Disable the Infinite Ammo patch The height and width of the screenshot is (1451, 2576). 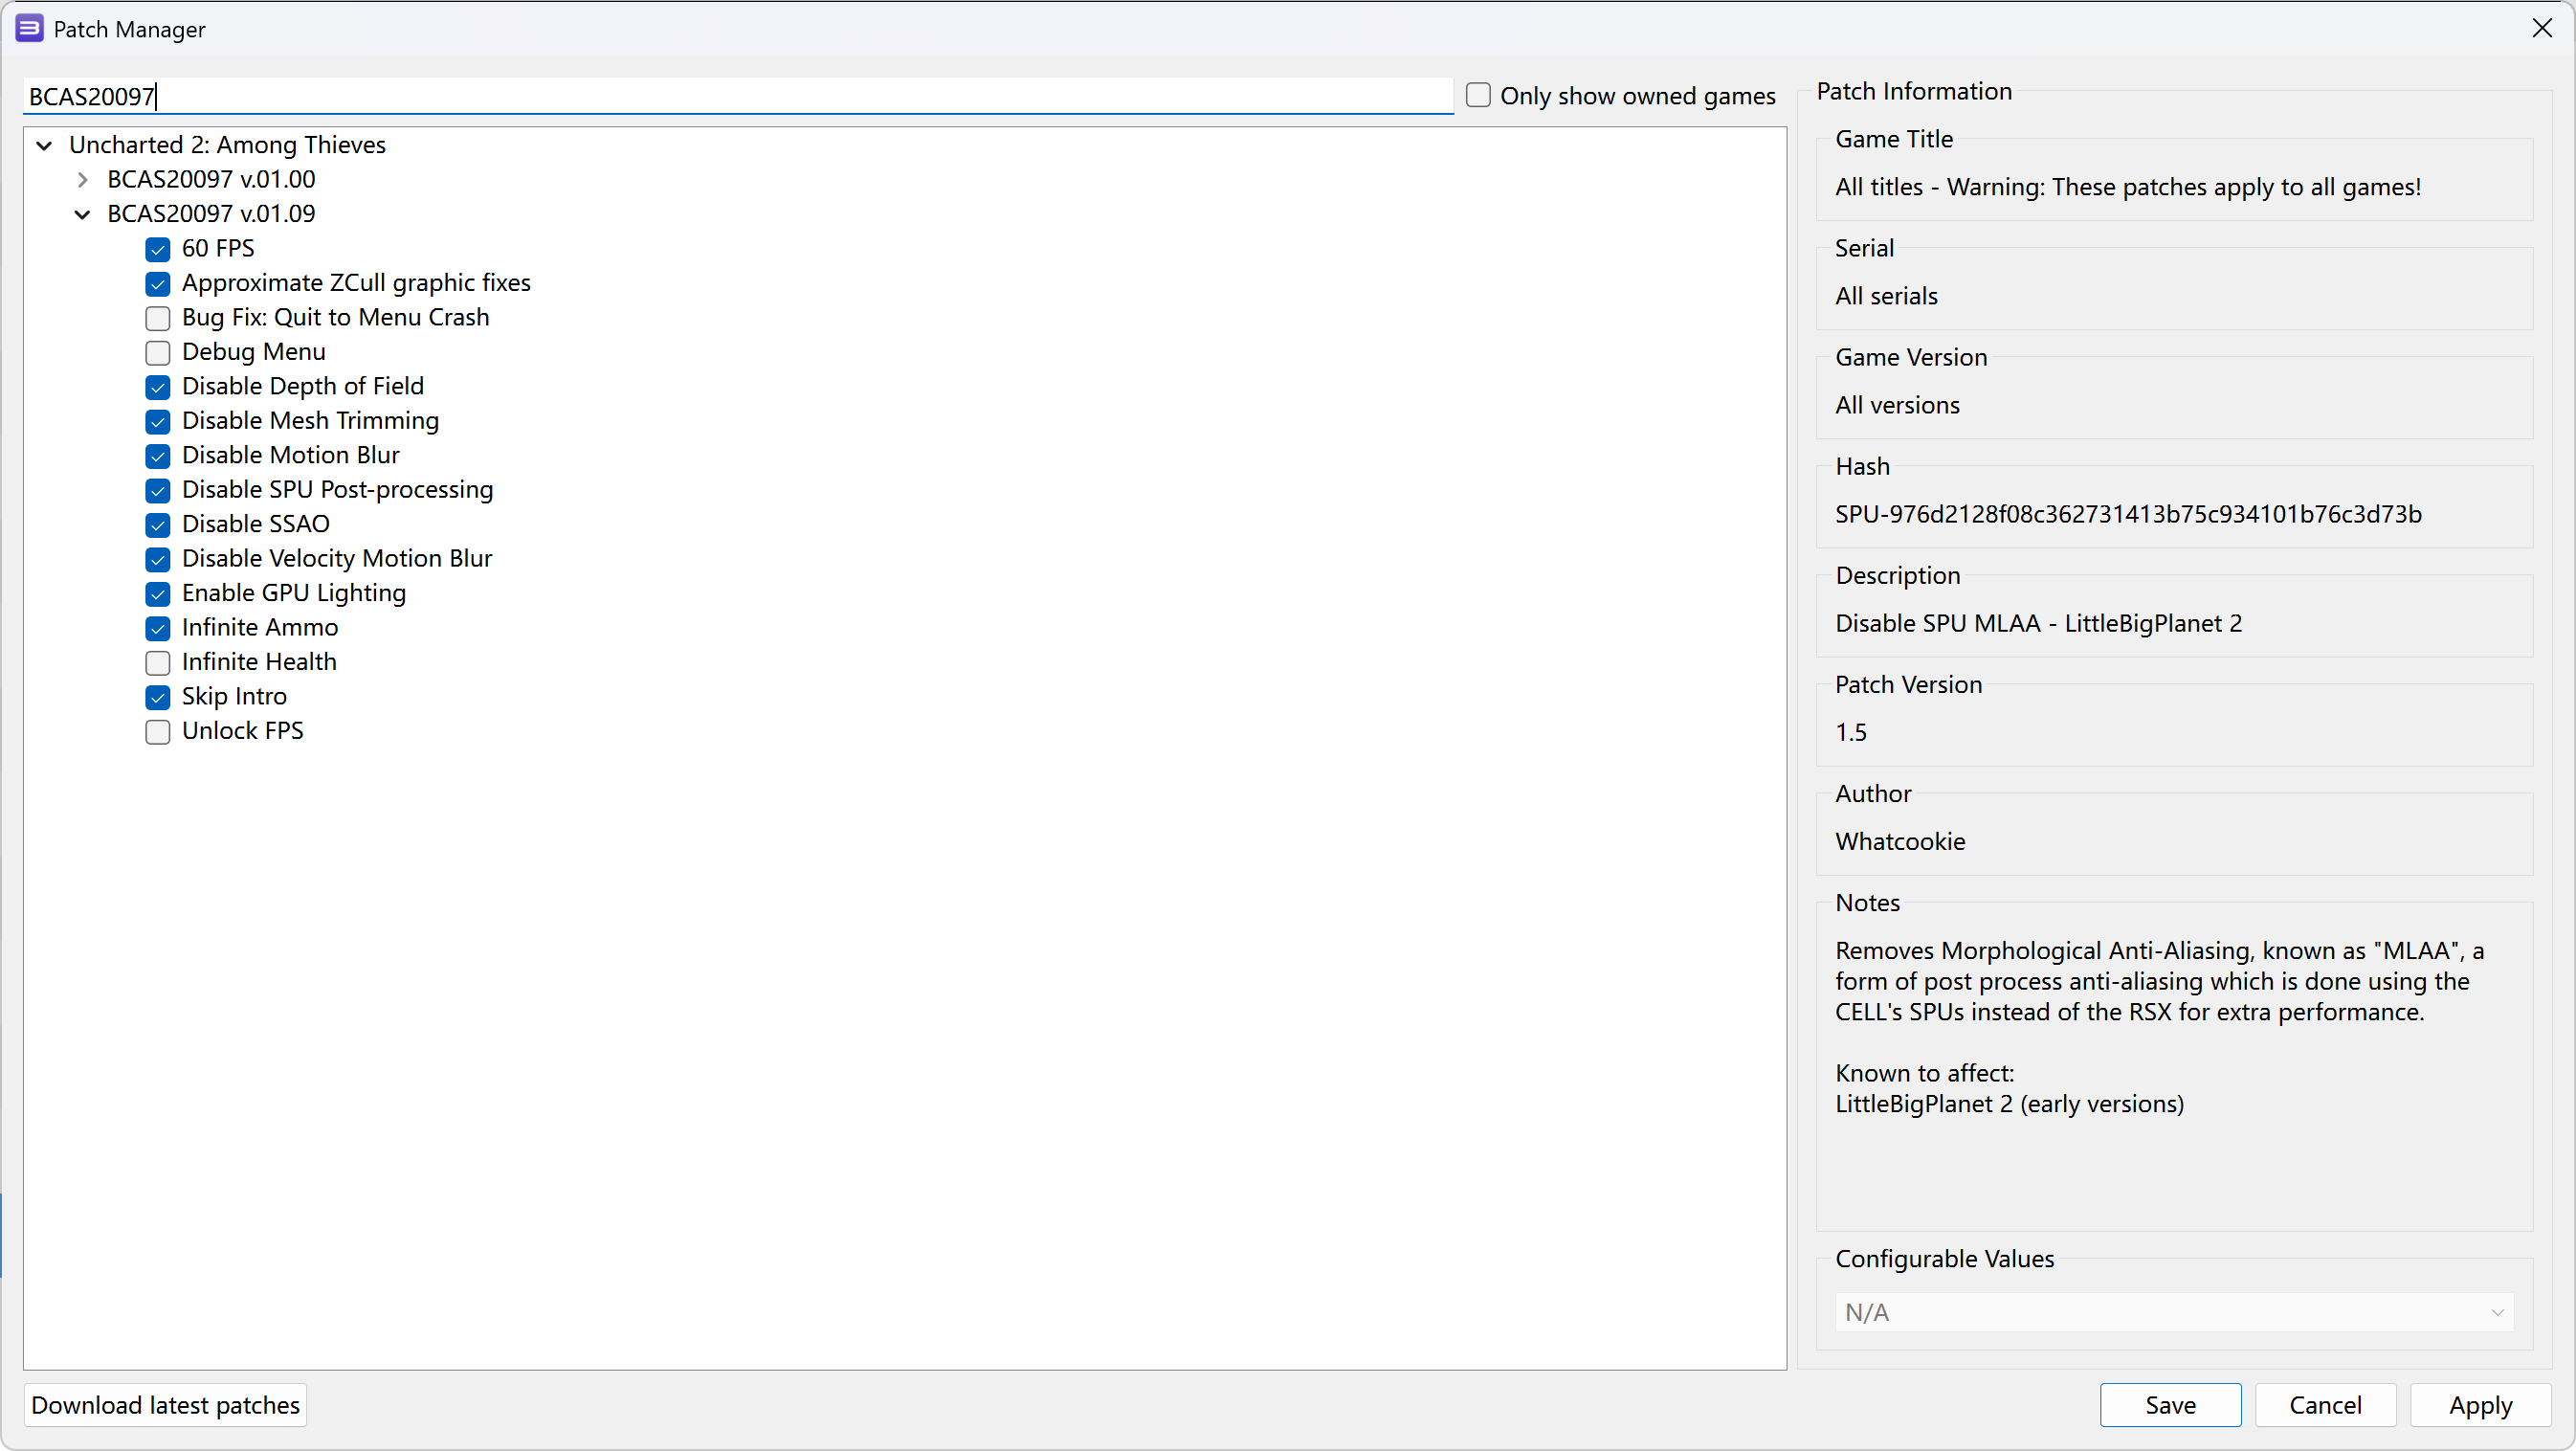coord(159,626)
